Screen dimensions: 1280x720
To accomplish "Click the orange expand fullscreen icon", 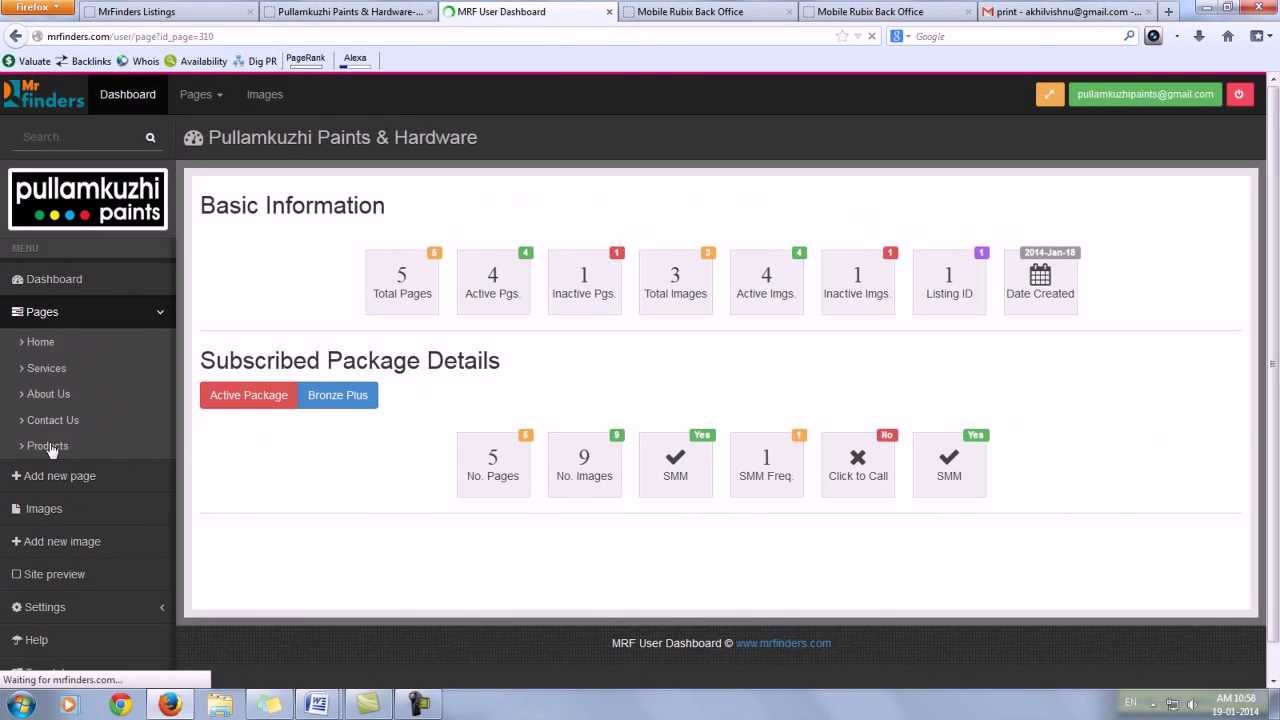I will pos(1049,94).
